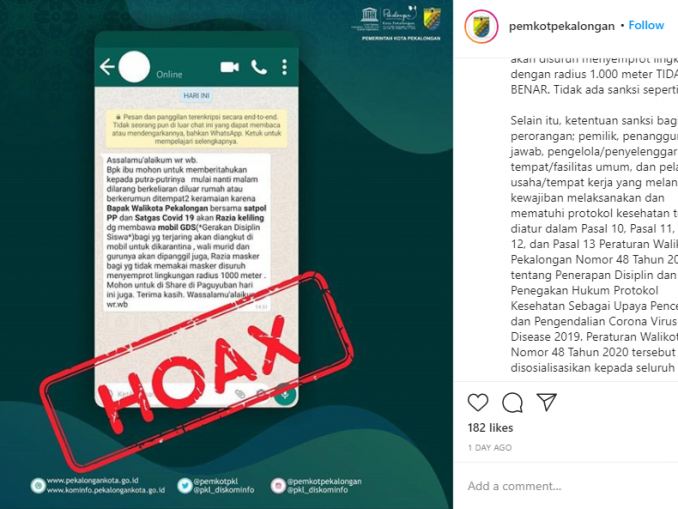Image resolution: width=678 pixels, height=509 pixels.
Task: Share post using paper plane icon
Action: (x=546, y=402)
